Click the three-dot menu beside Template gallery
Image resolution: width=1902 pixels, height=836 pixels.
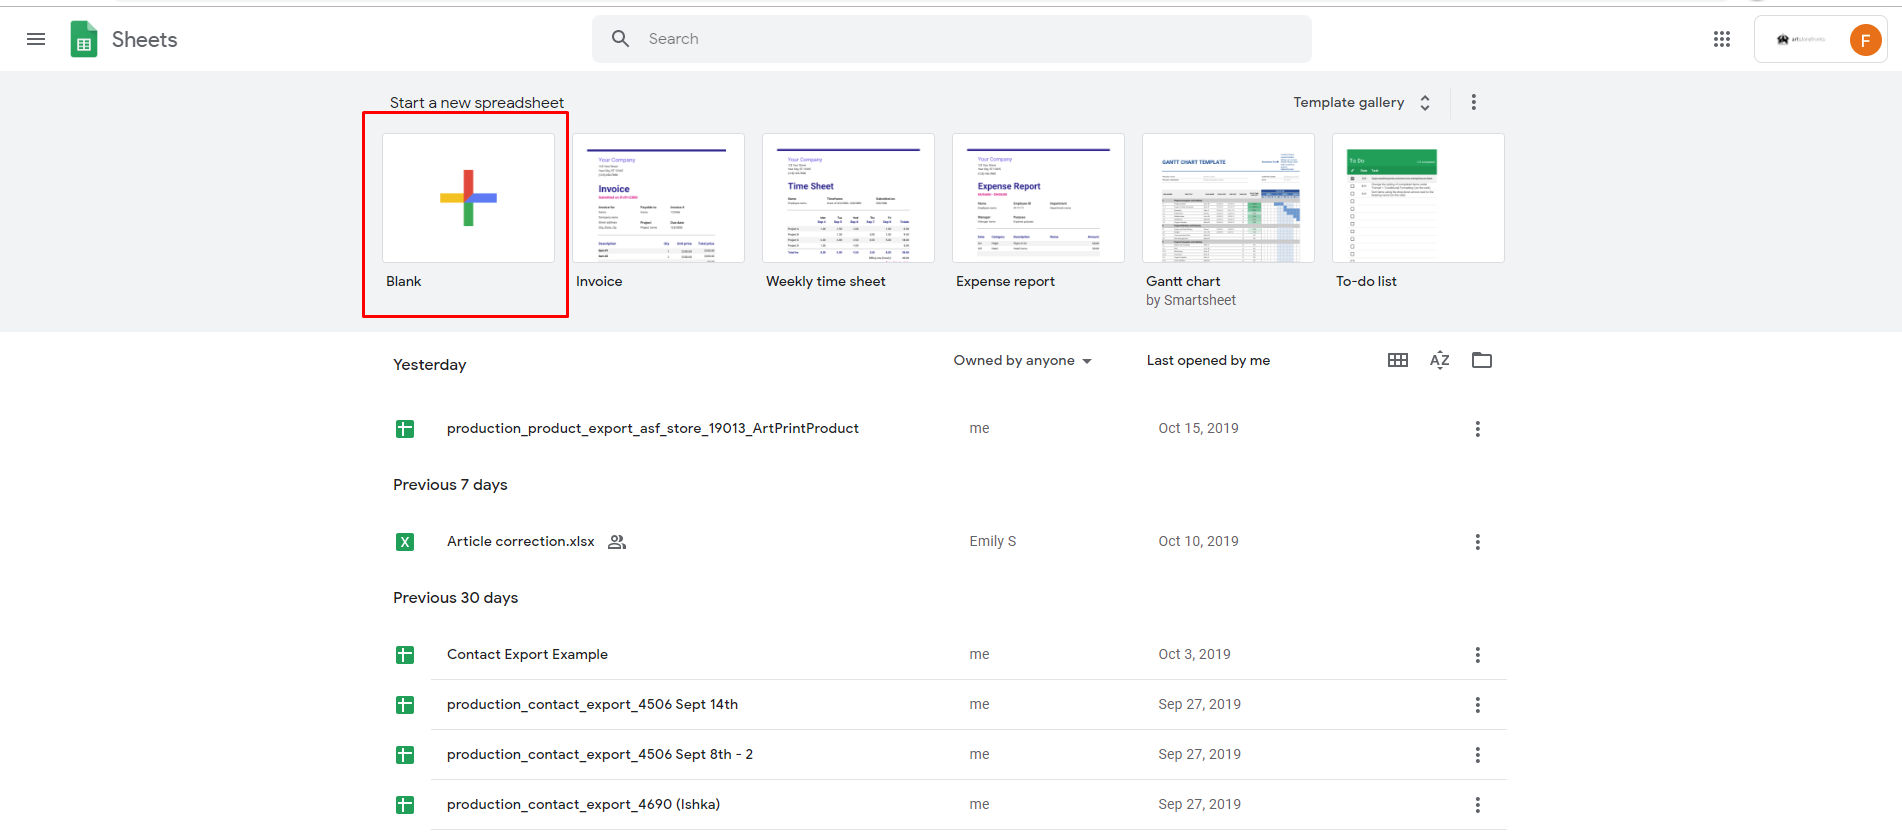point(1473,102)
